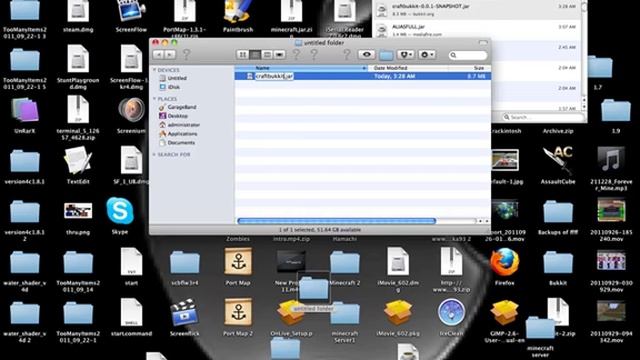
Task: Select the Bukkit folder on desktop
Action: pyautogui.click(x=558, y=263)
